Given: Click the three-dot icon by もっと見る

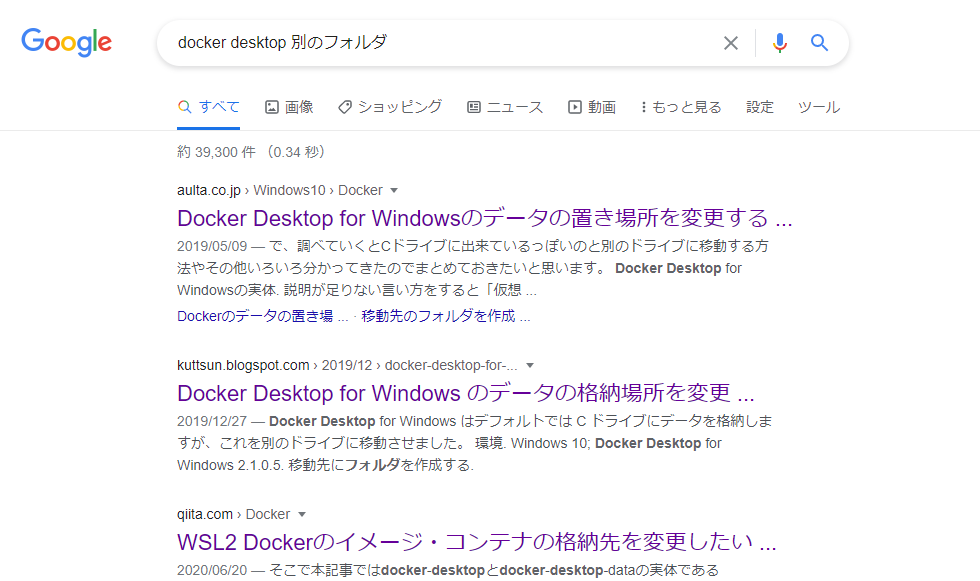Looking at the screenshot, I should [644, 107].
